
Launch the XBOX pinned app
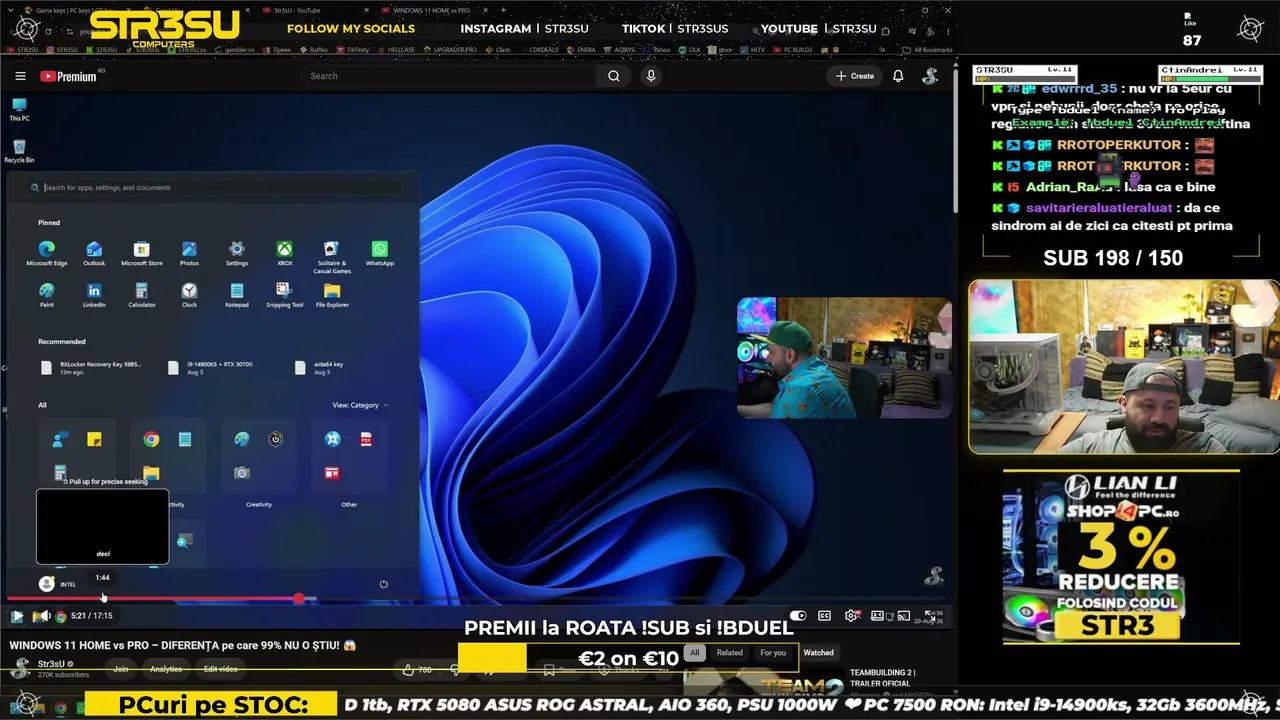tap(285, 253)
